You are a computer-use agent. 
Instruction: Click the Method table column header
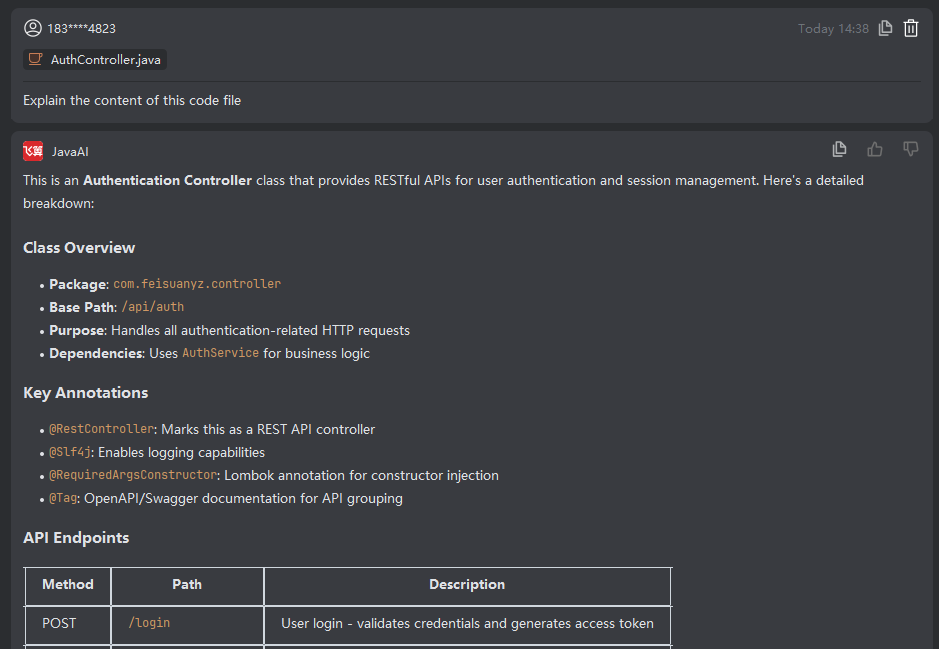coord(68,585)
